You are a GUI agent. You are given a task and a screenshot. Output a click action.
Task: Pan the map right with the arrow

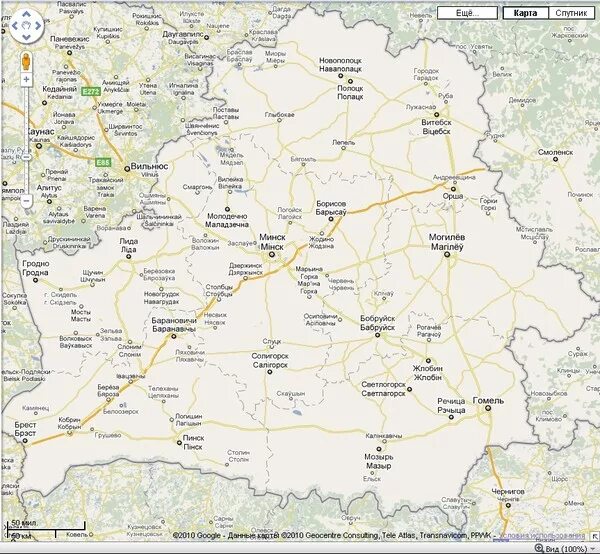tap(38, 26)
